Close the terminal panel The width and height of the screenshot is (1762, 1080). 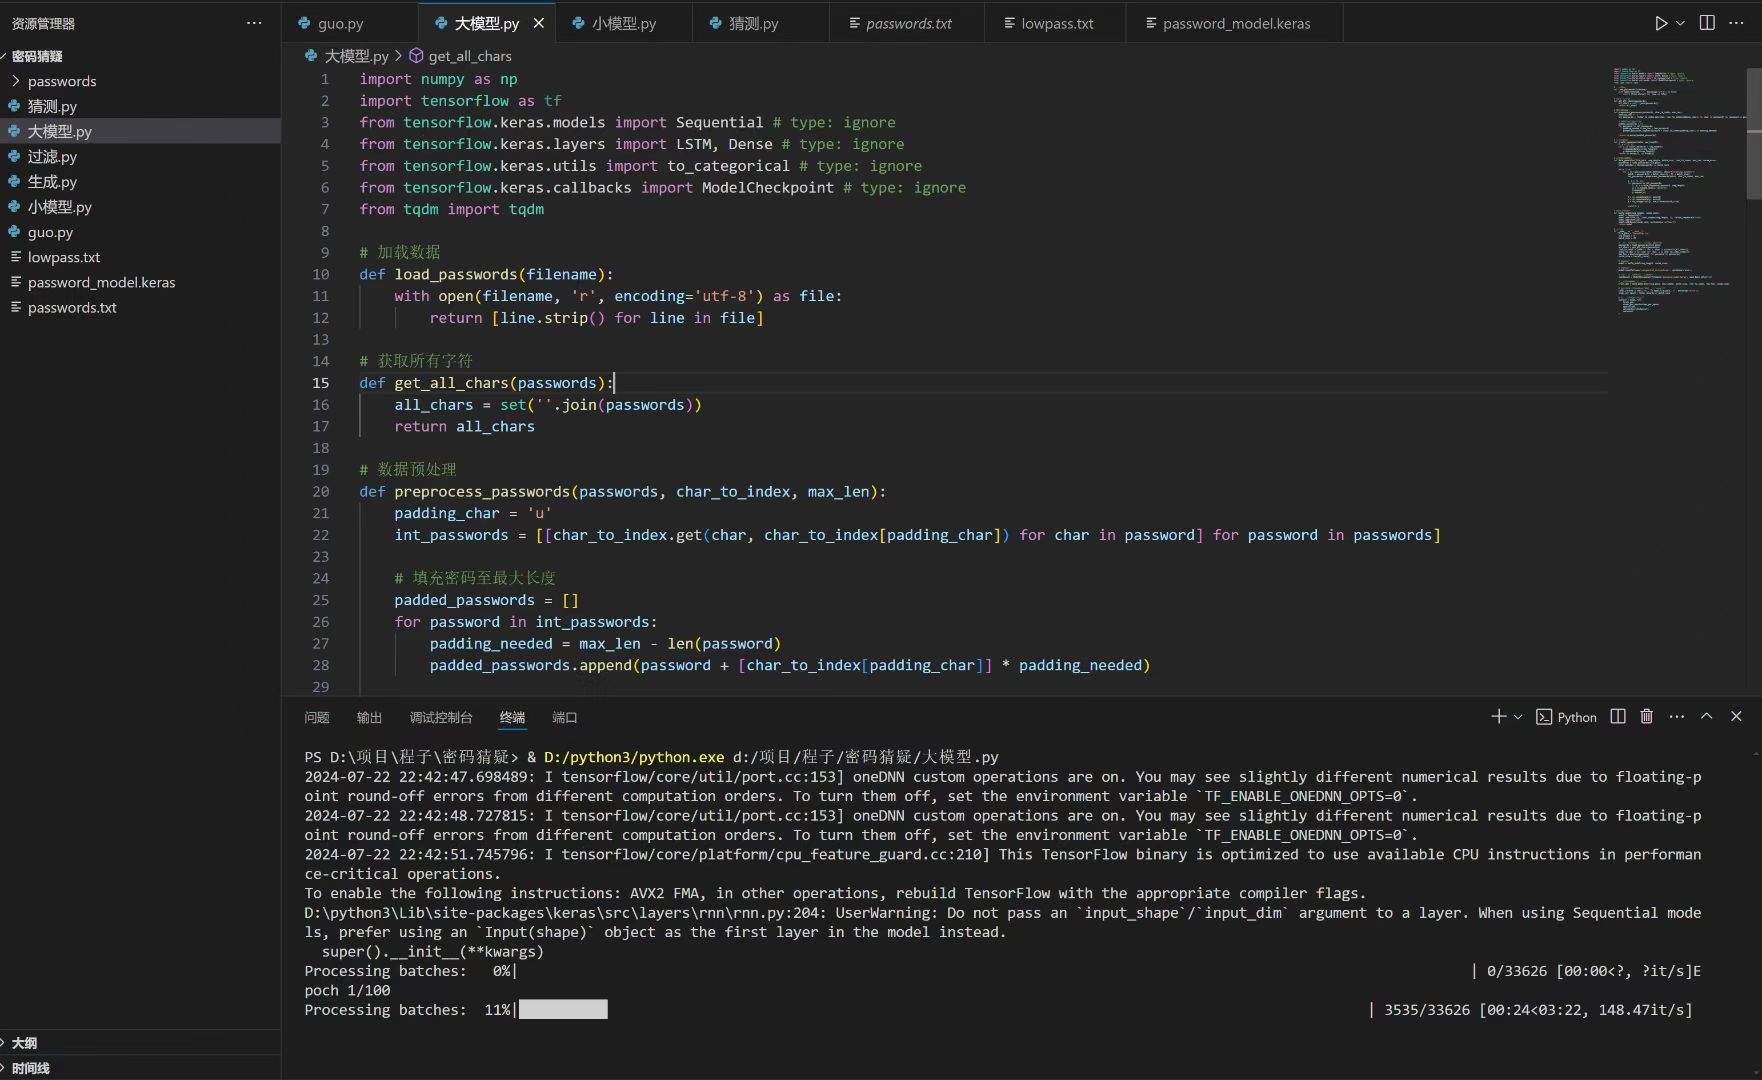(1736, 717)
